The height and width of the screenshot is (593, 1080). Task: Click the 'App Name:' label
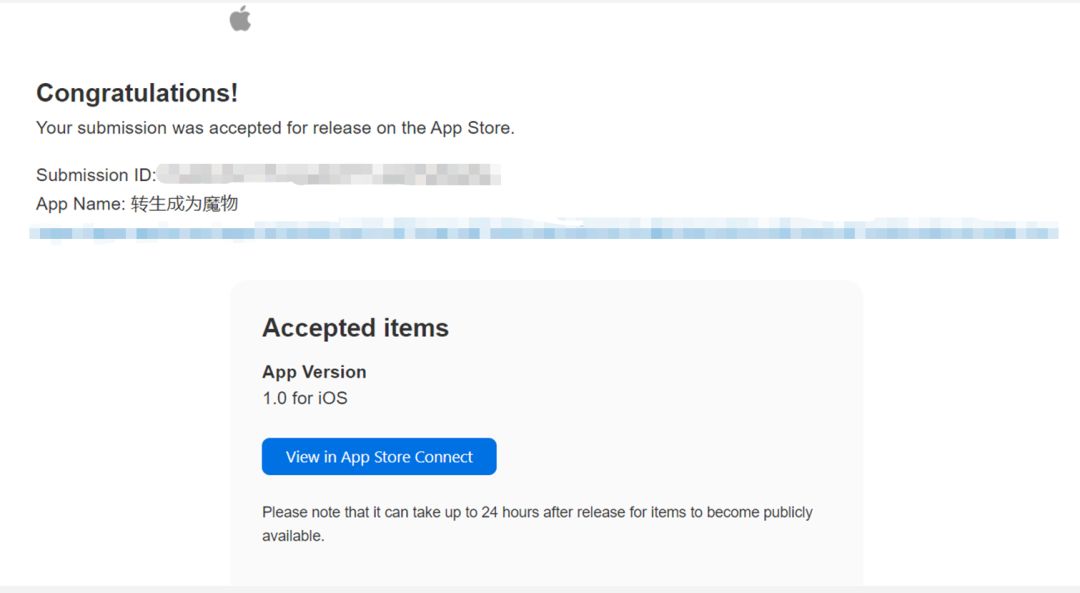(x=81, y=204)
